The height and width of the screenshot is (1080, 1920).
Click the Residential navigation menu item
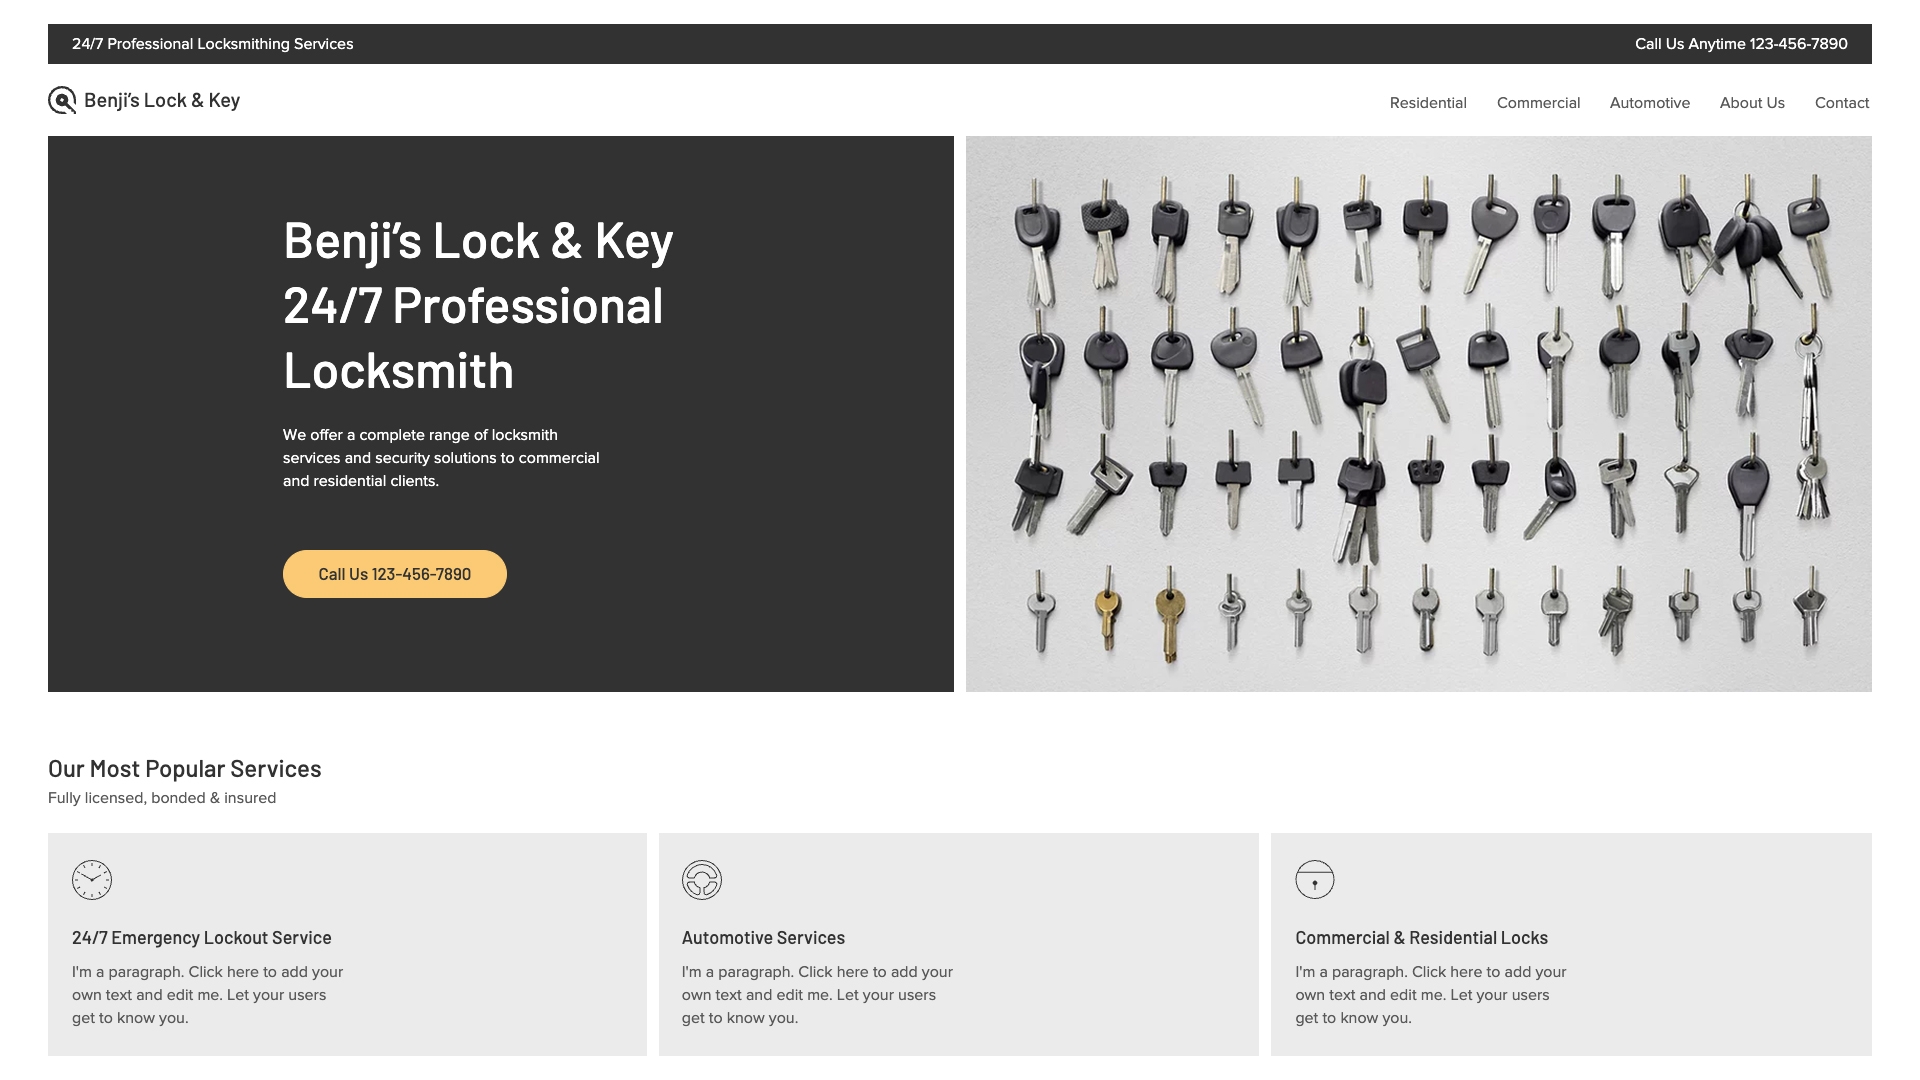point(1428,102)
